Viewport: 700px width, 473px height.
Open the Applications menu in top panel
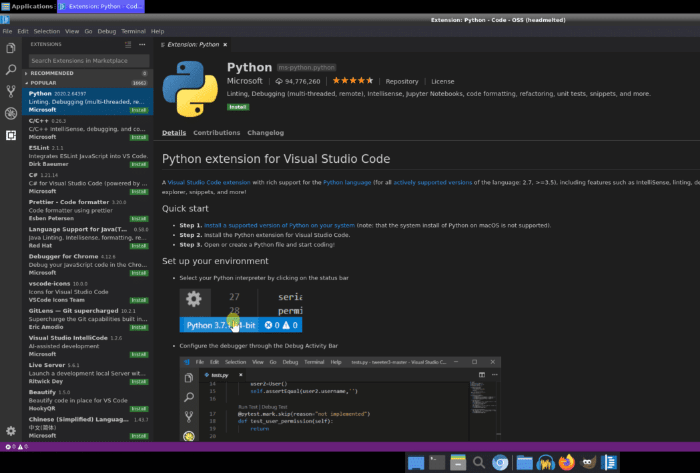27,6
